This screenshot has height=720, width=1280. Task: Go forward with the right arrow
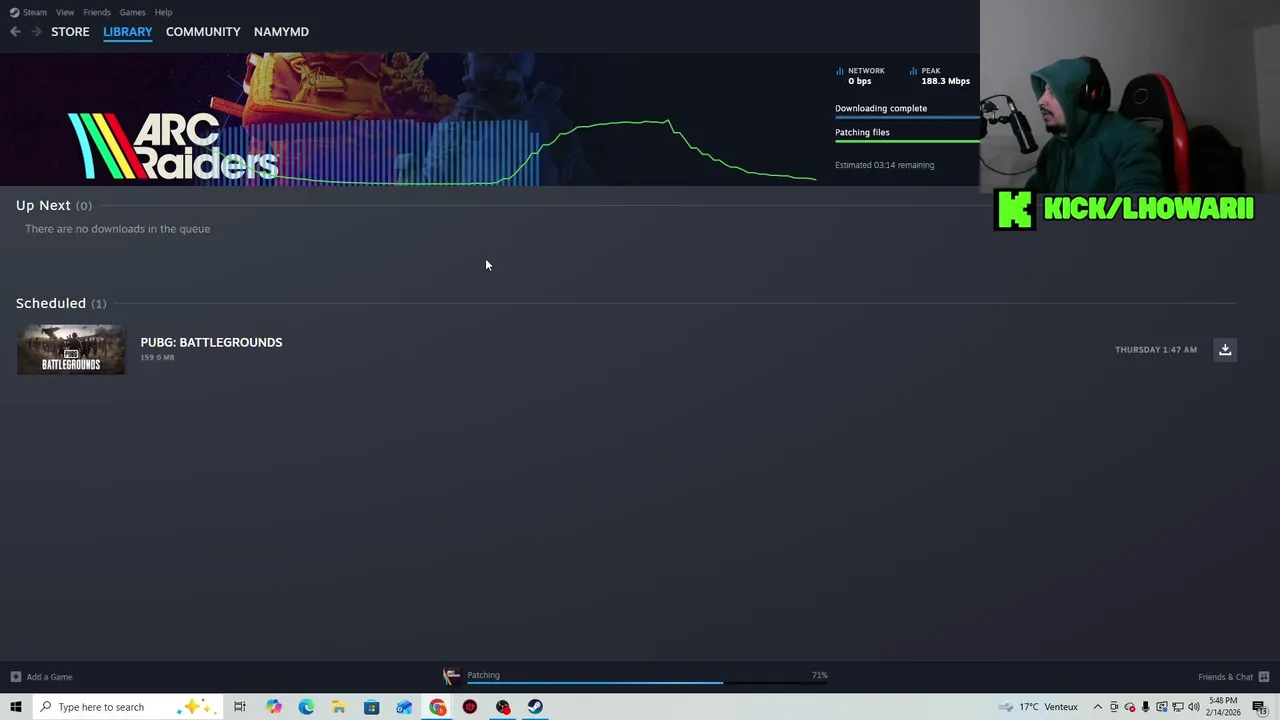(x=36, y=32)
